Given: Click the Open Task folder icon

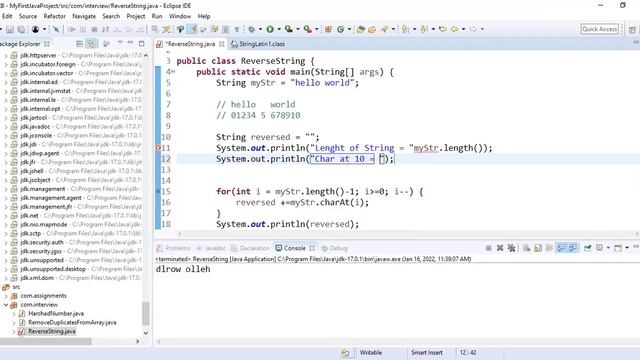Looking at the screenshot, I should (x=372, y=29).
